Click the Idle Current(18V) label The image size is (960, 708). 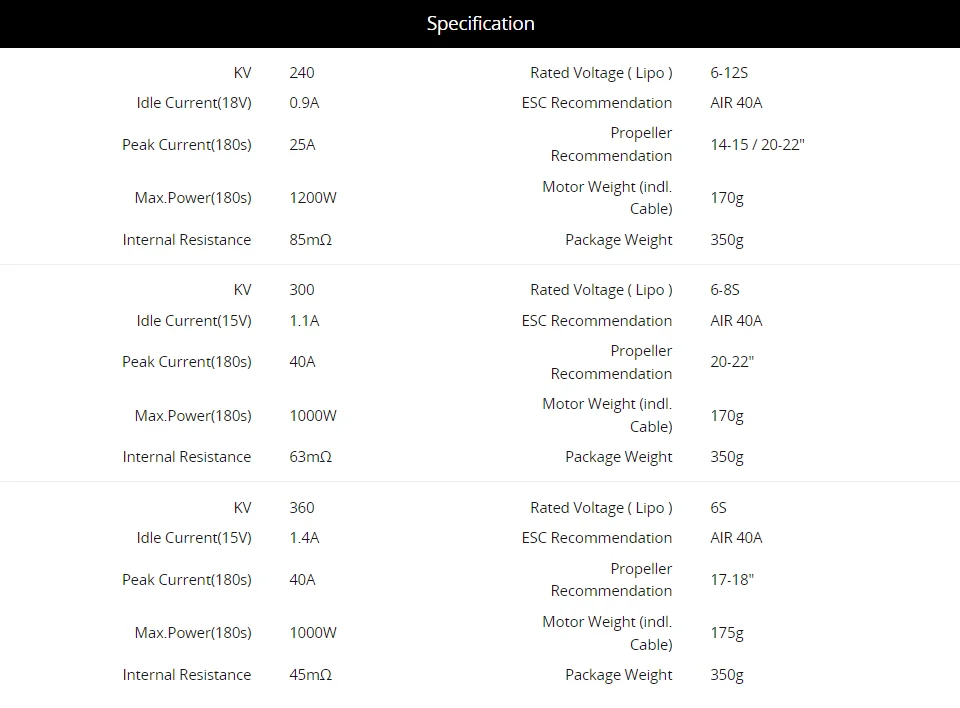coord(194,103)
